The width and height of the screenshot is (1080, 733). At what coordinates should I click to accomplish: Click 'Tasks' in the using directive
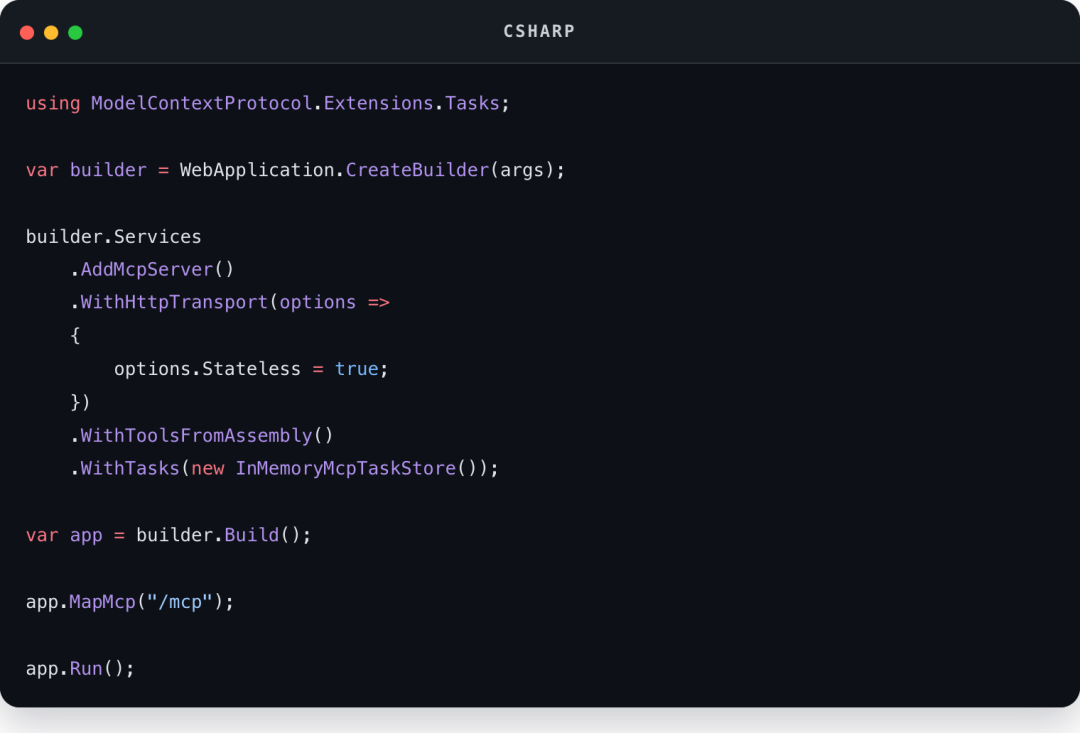point(472,103)
